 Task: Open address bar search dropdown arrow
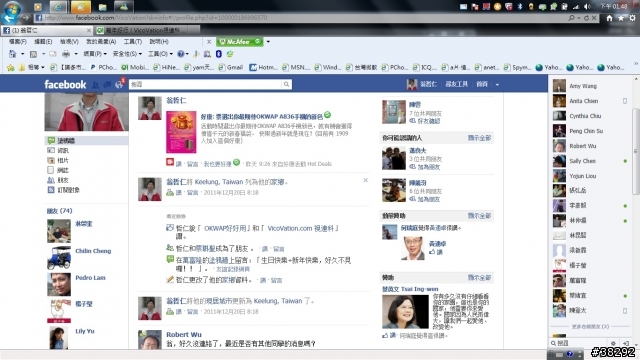[x=578, y=18]
